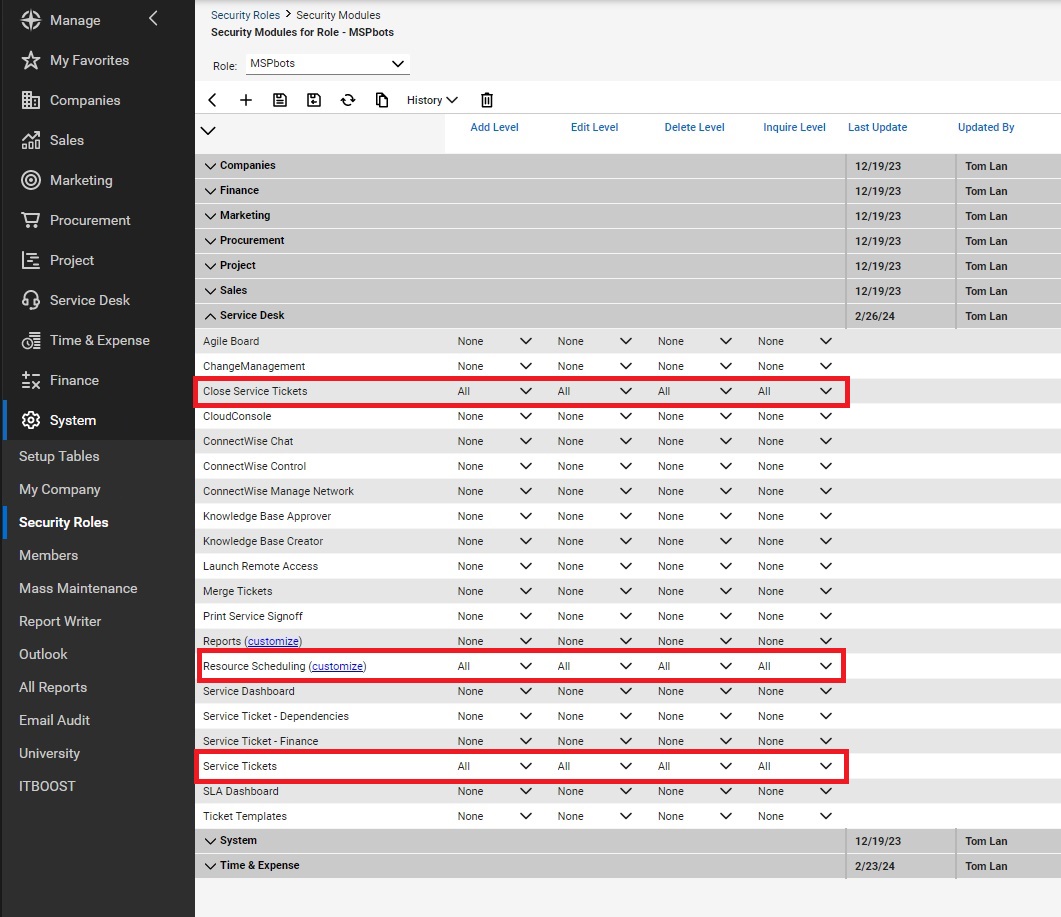Collapse the Manage sidebar with the arrow
1061x917 pixels.
pos(153,18)
